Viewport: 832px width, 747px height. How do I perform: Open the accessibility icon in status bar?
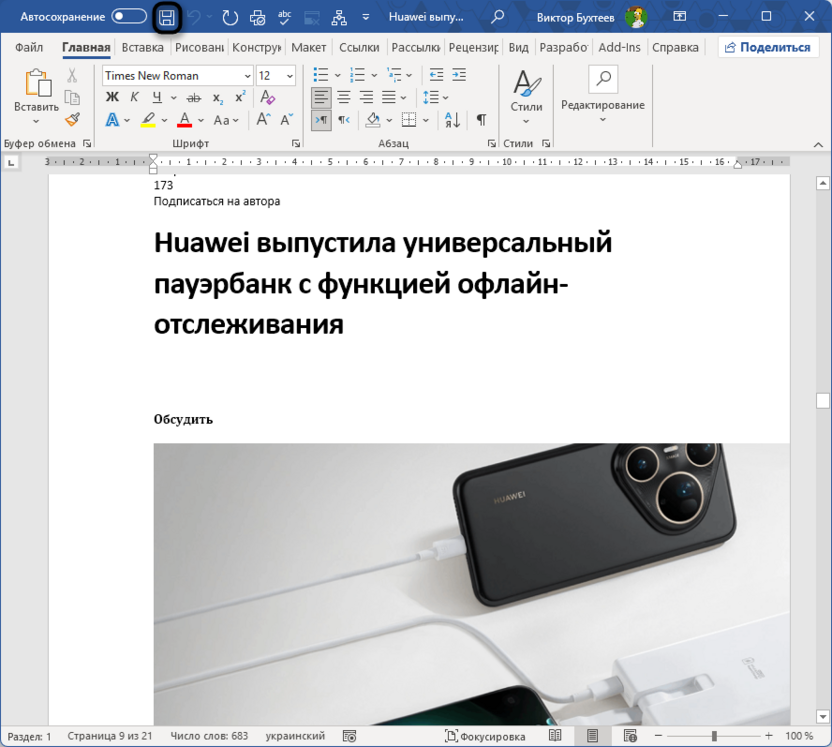point(349,736)
